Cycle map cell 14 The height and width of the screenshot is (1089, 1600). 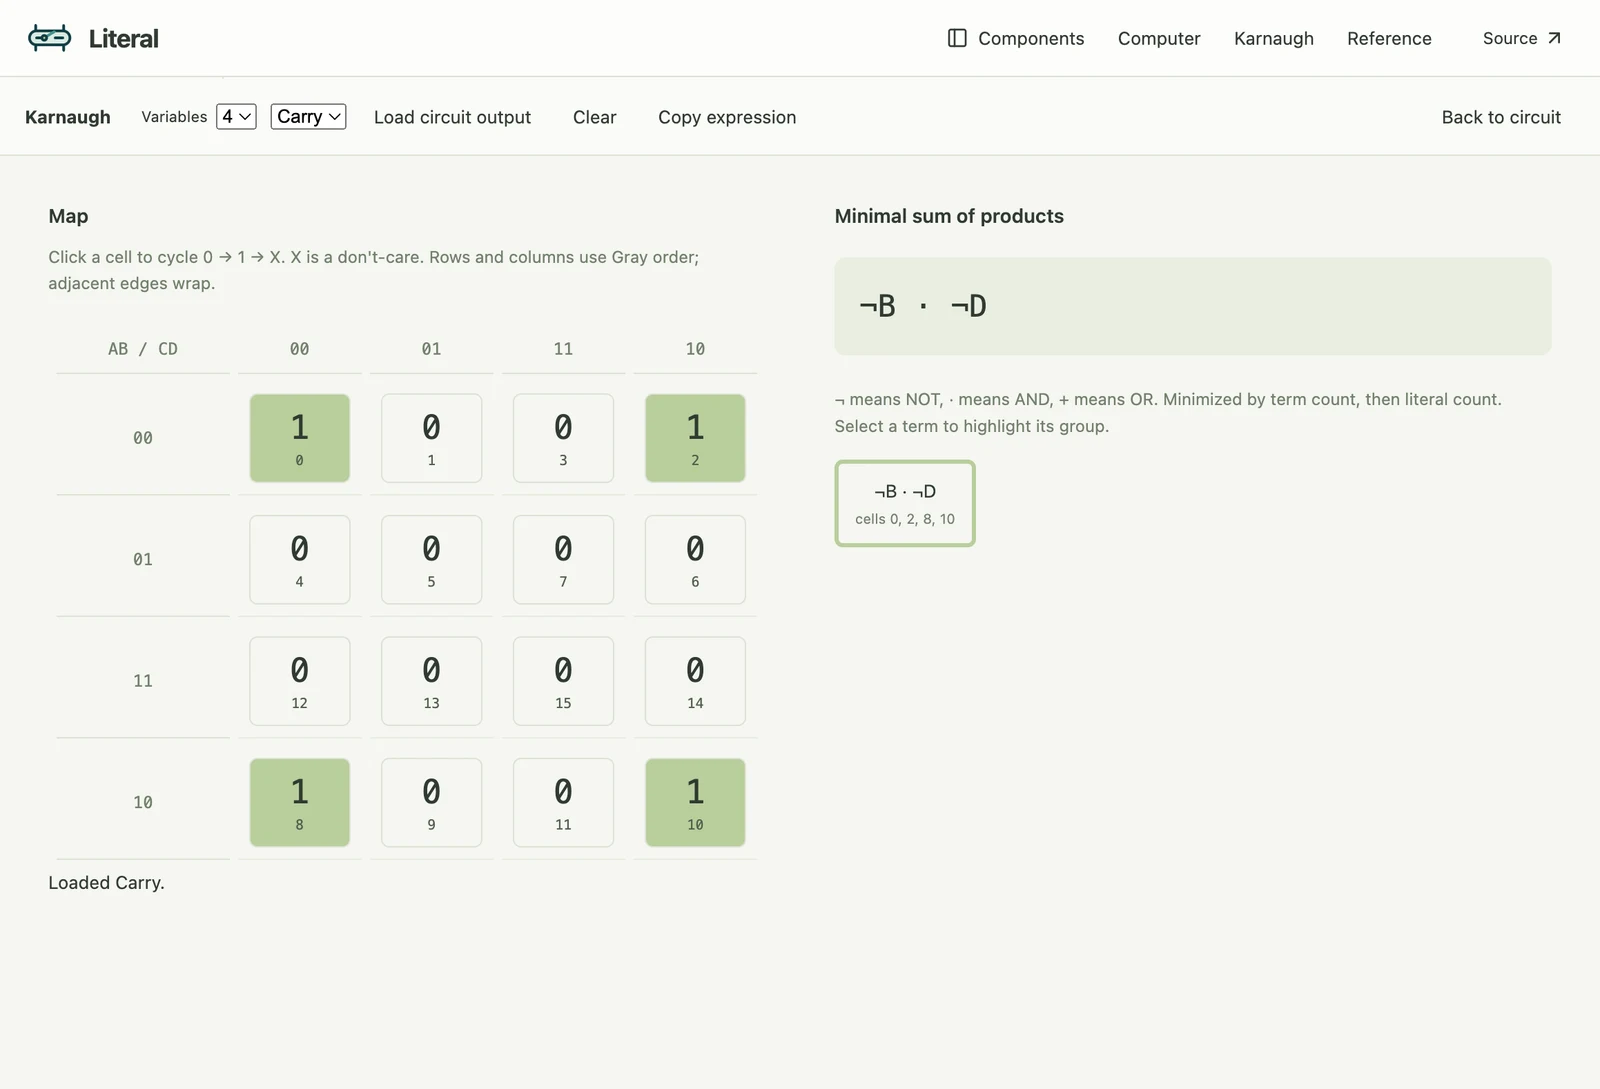(x=695, y=681)
